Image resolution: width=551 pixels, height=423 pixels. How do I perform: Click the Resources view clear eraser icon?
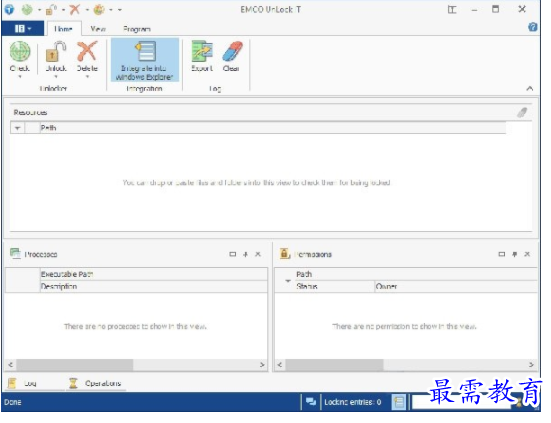[x=522, y=112]
